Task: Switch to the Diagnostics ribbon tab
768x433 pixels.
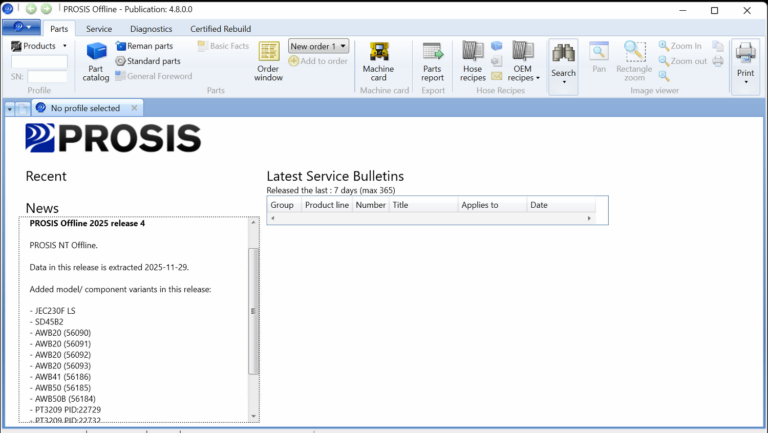Action: [151, 29]
